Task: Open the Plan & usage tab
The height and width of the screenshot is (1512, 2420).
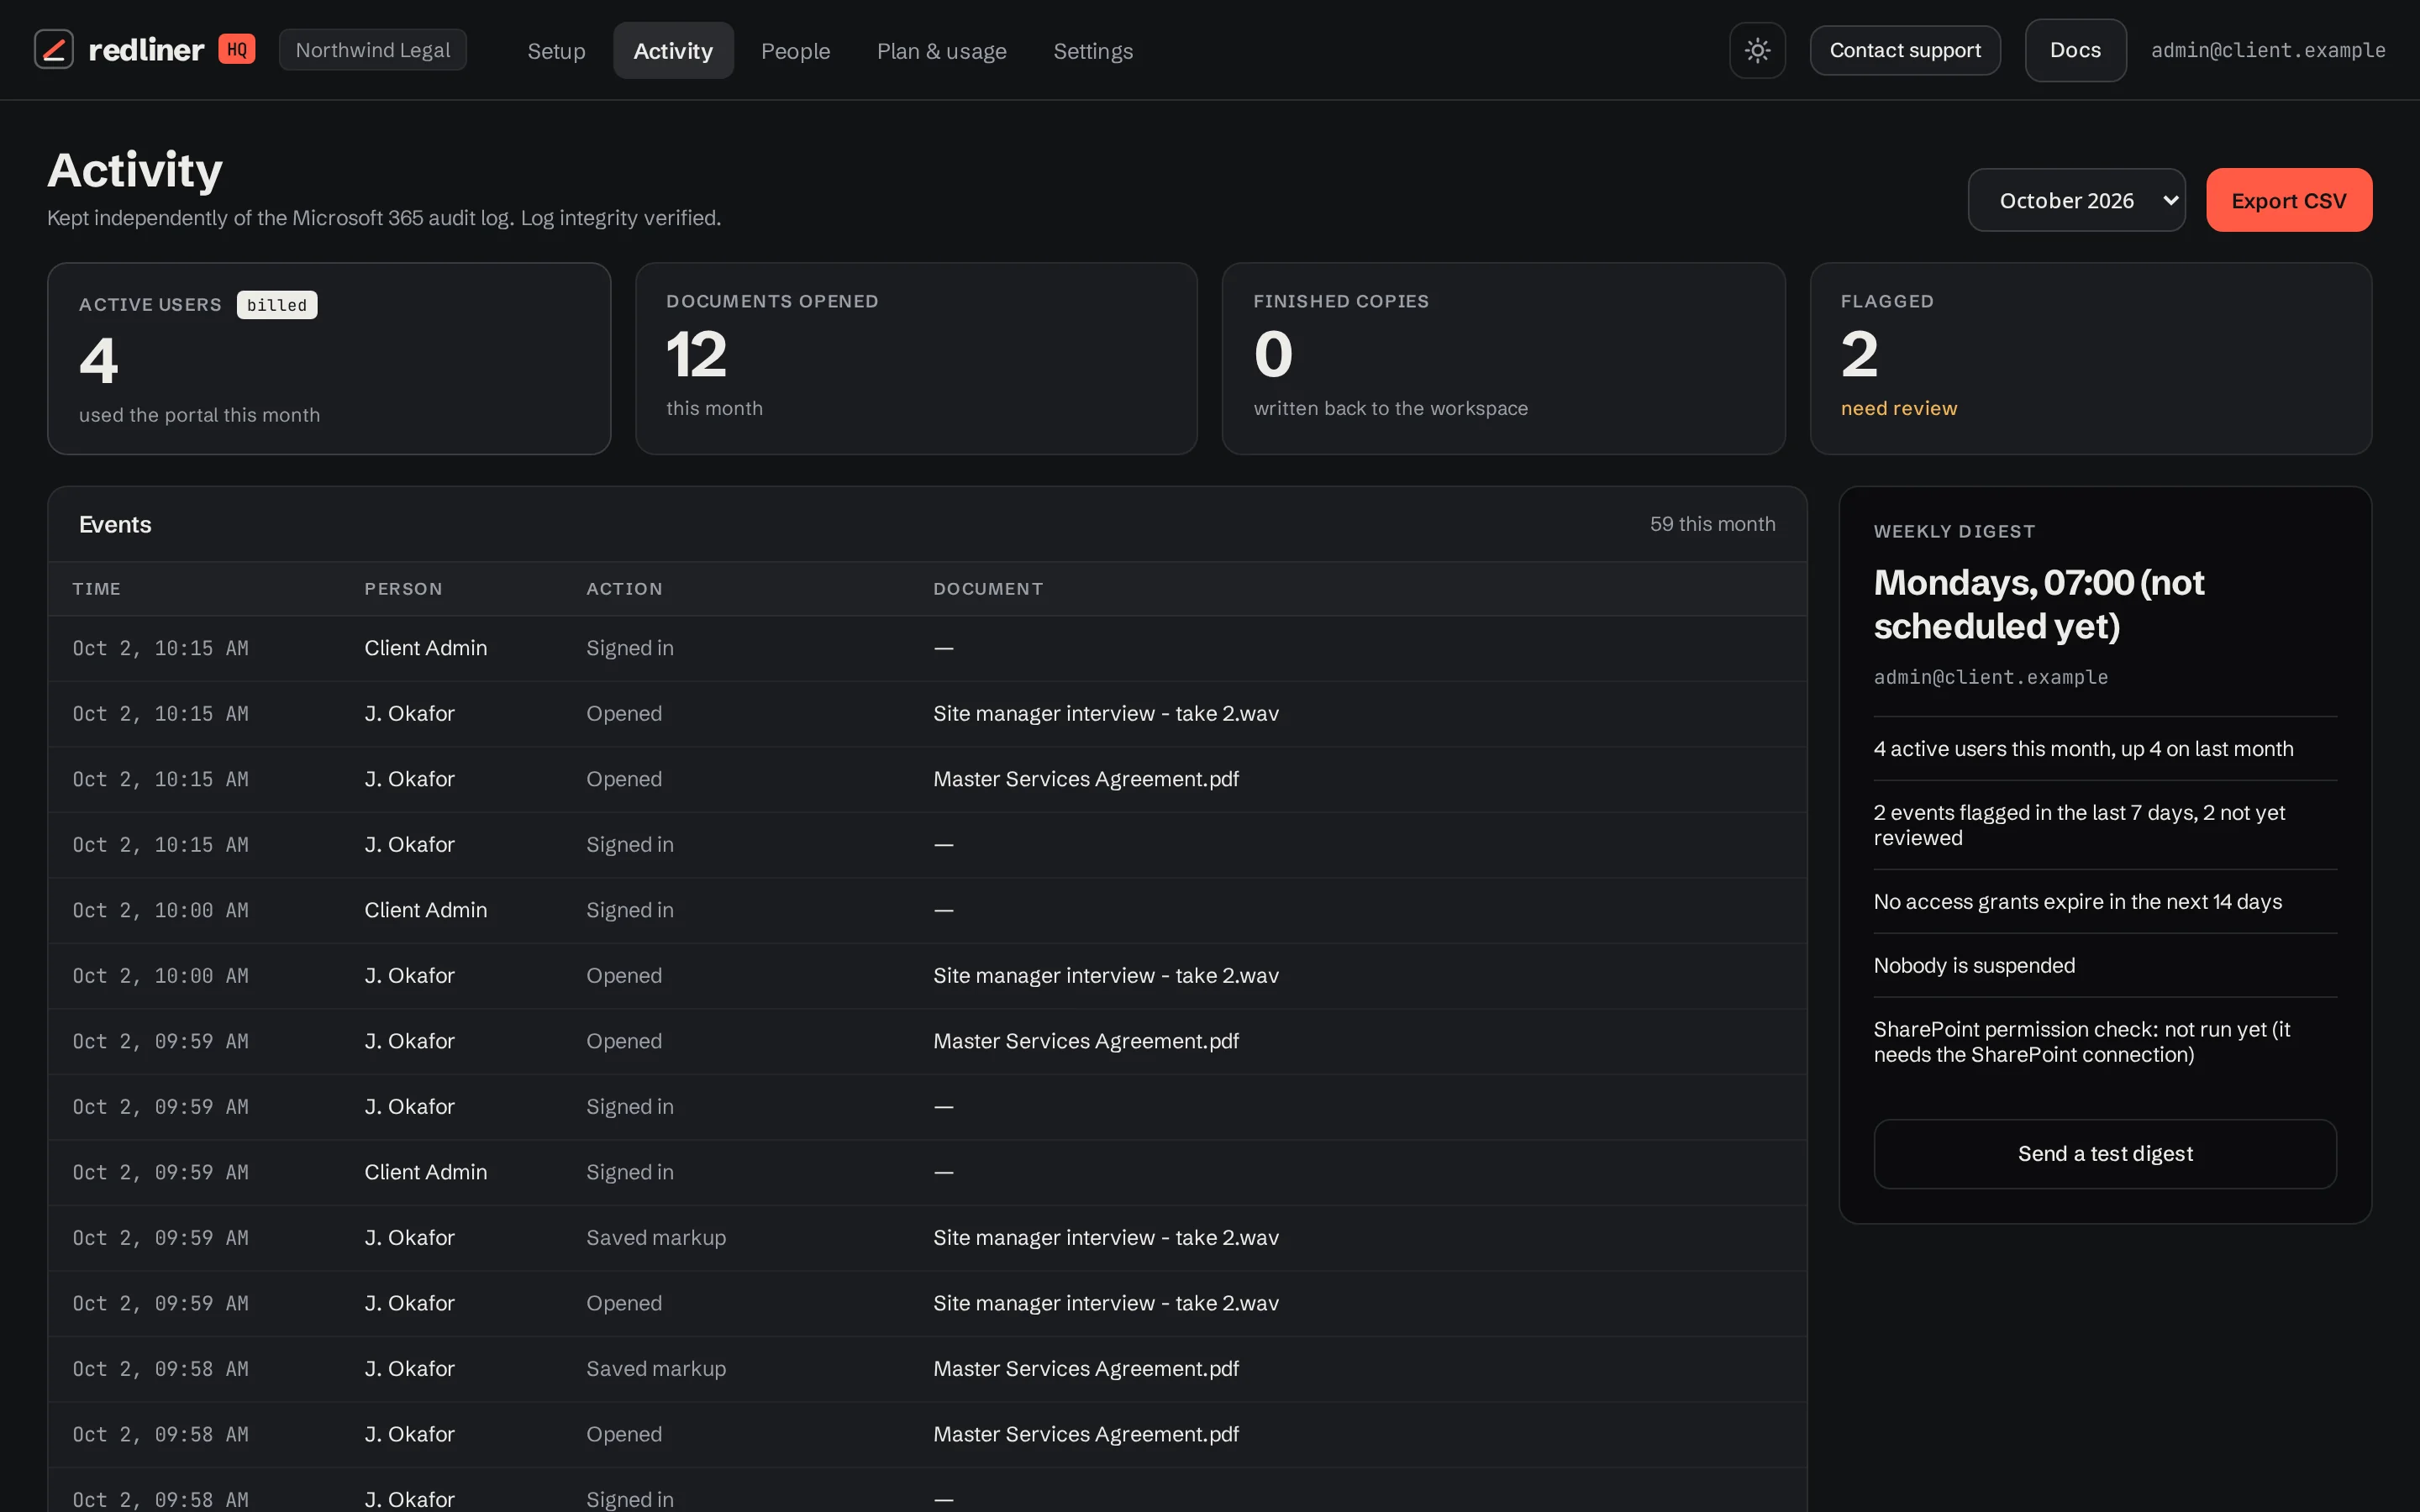Action: (x=941, y=51)
